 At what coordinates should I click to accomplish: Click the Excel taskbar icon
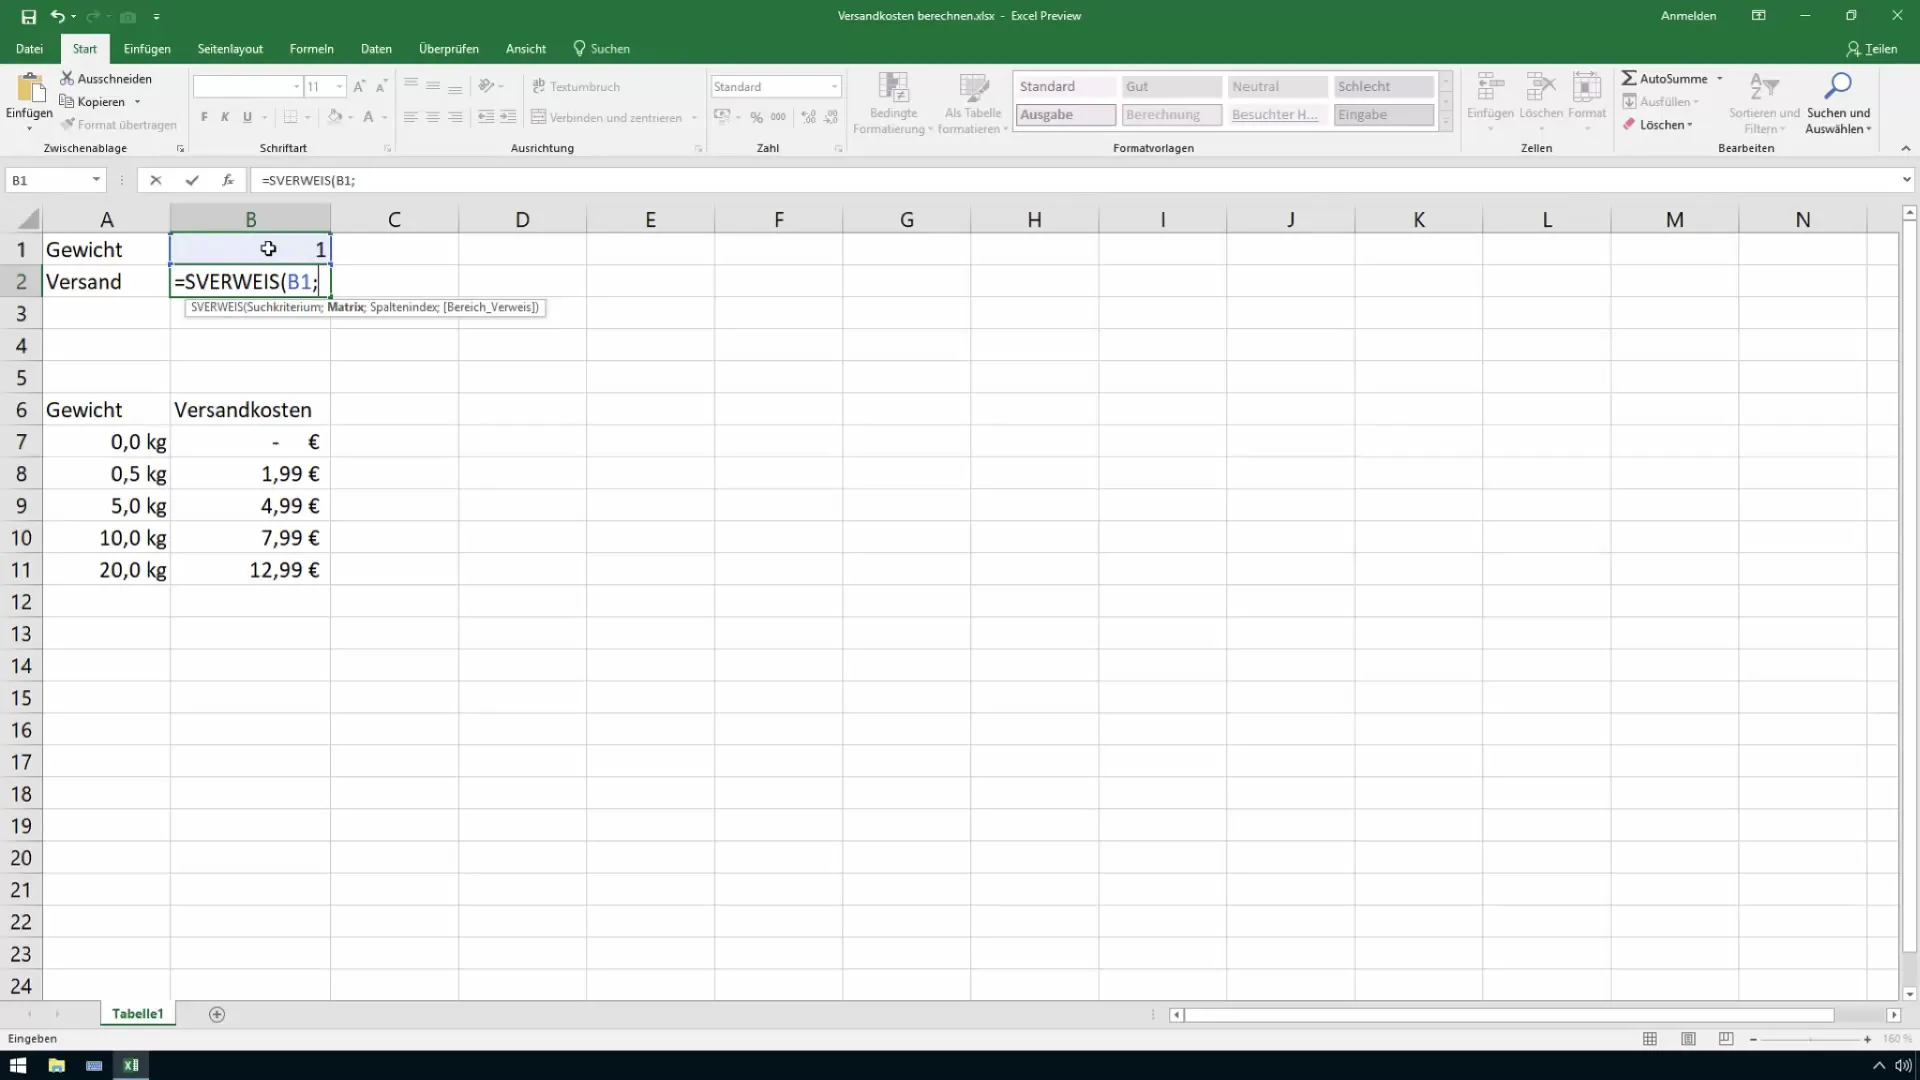coord(131,1065)
